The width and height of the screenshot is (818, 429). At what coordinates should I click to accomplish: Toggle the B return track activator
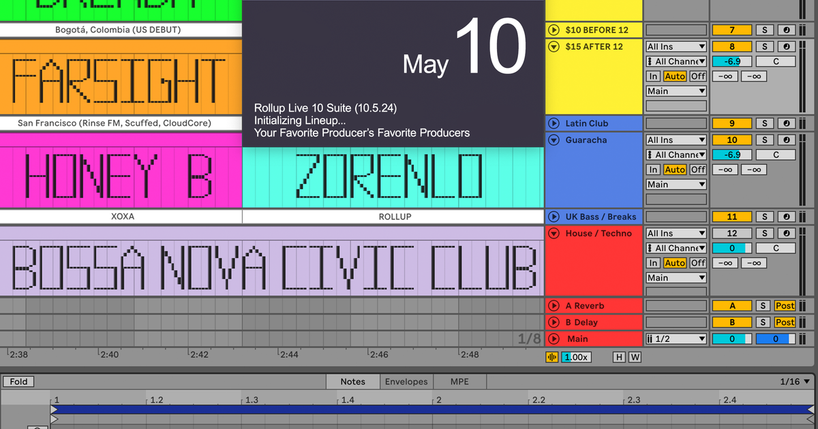coord(732,322)
